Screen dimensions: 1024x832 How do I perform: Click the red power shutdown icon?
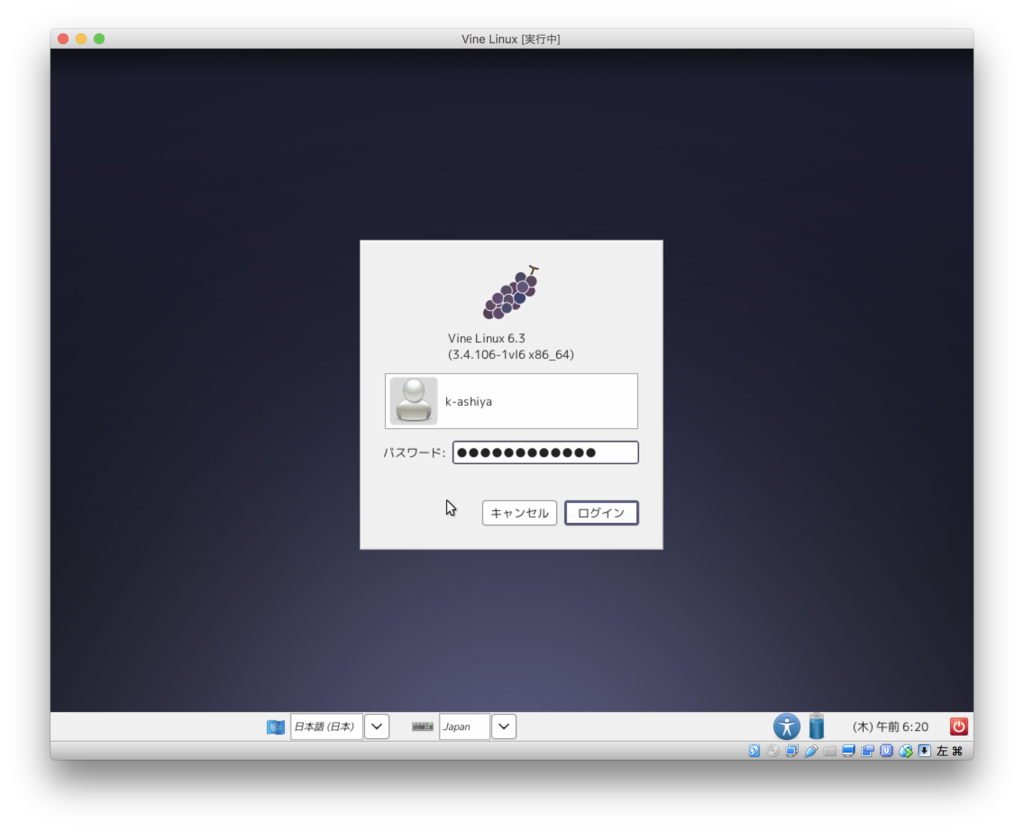point(958,726)
